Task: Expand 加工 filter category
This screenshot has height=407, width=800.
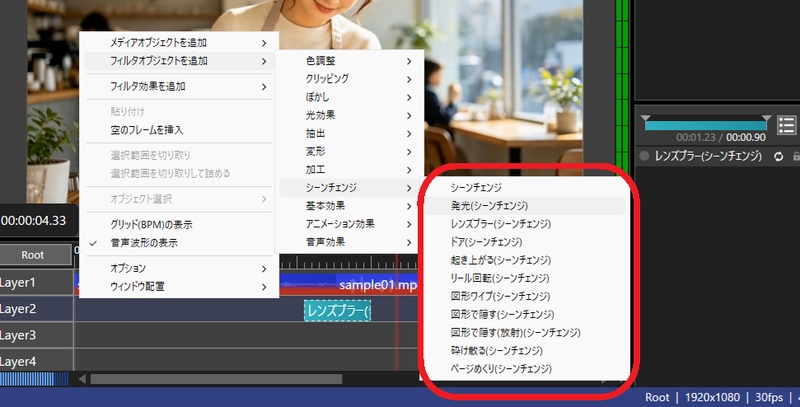Action: pos(349,170)
